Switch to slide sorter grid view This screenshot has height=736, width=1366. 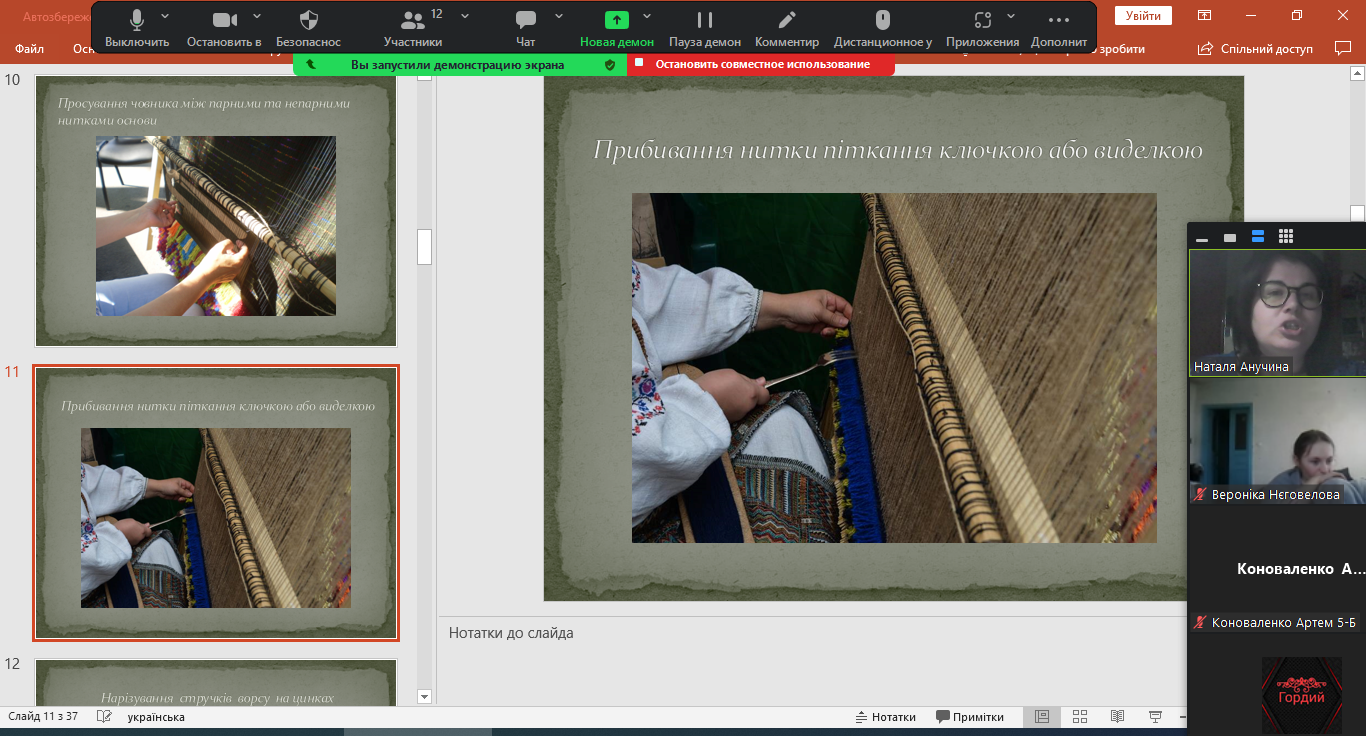tap(1080, 717)
